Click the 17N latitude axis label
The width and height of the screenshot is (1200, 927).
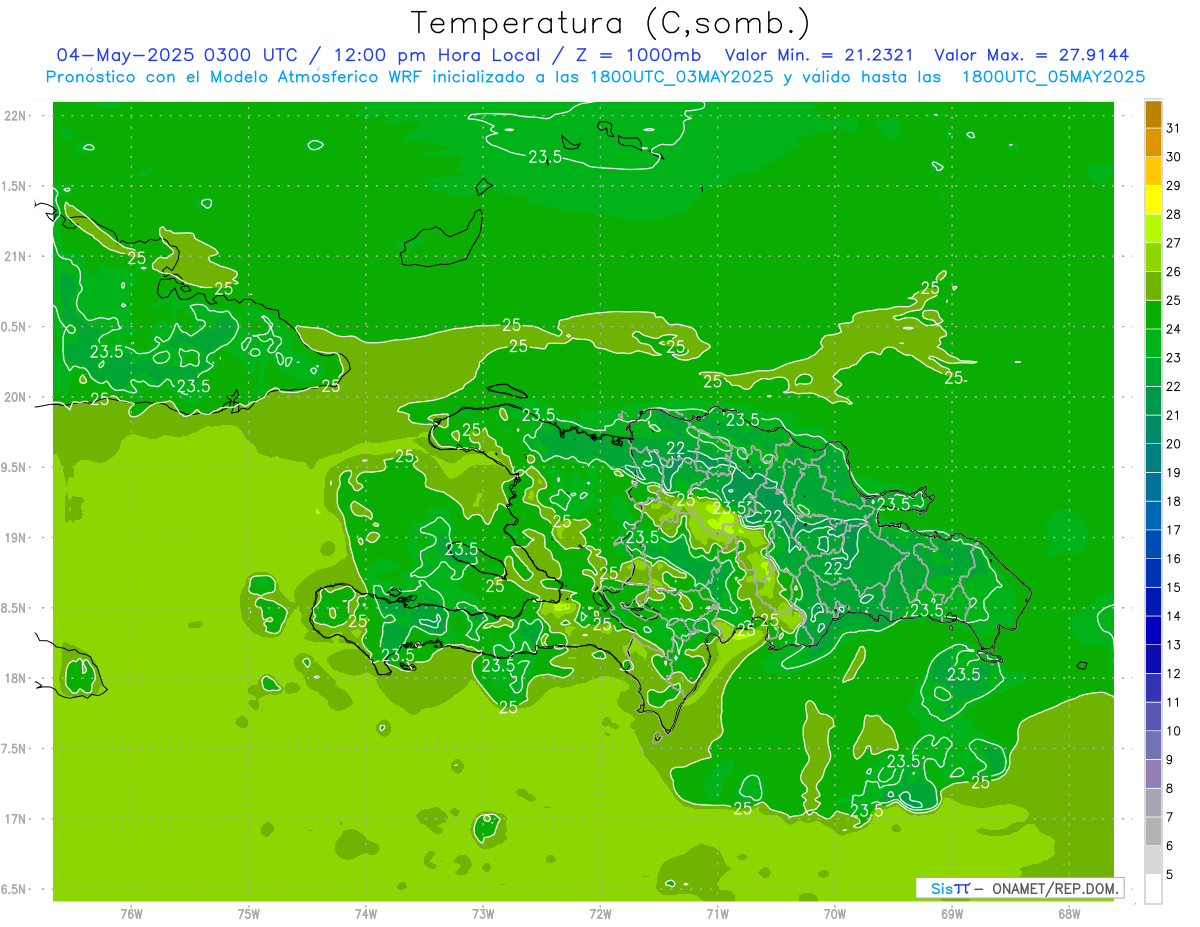click(16, 819)
